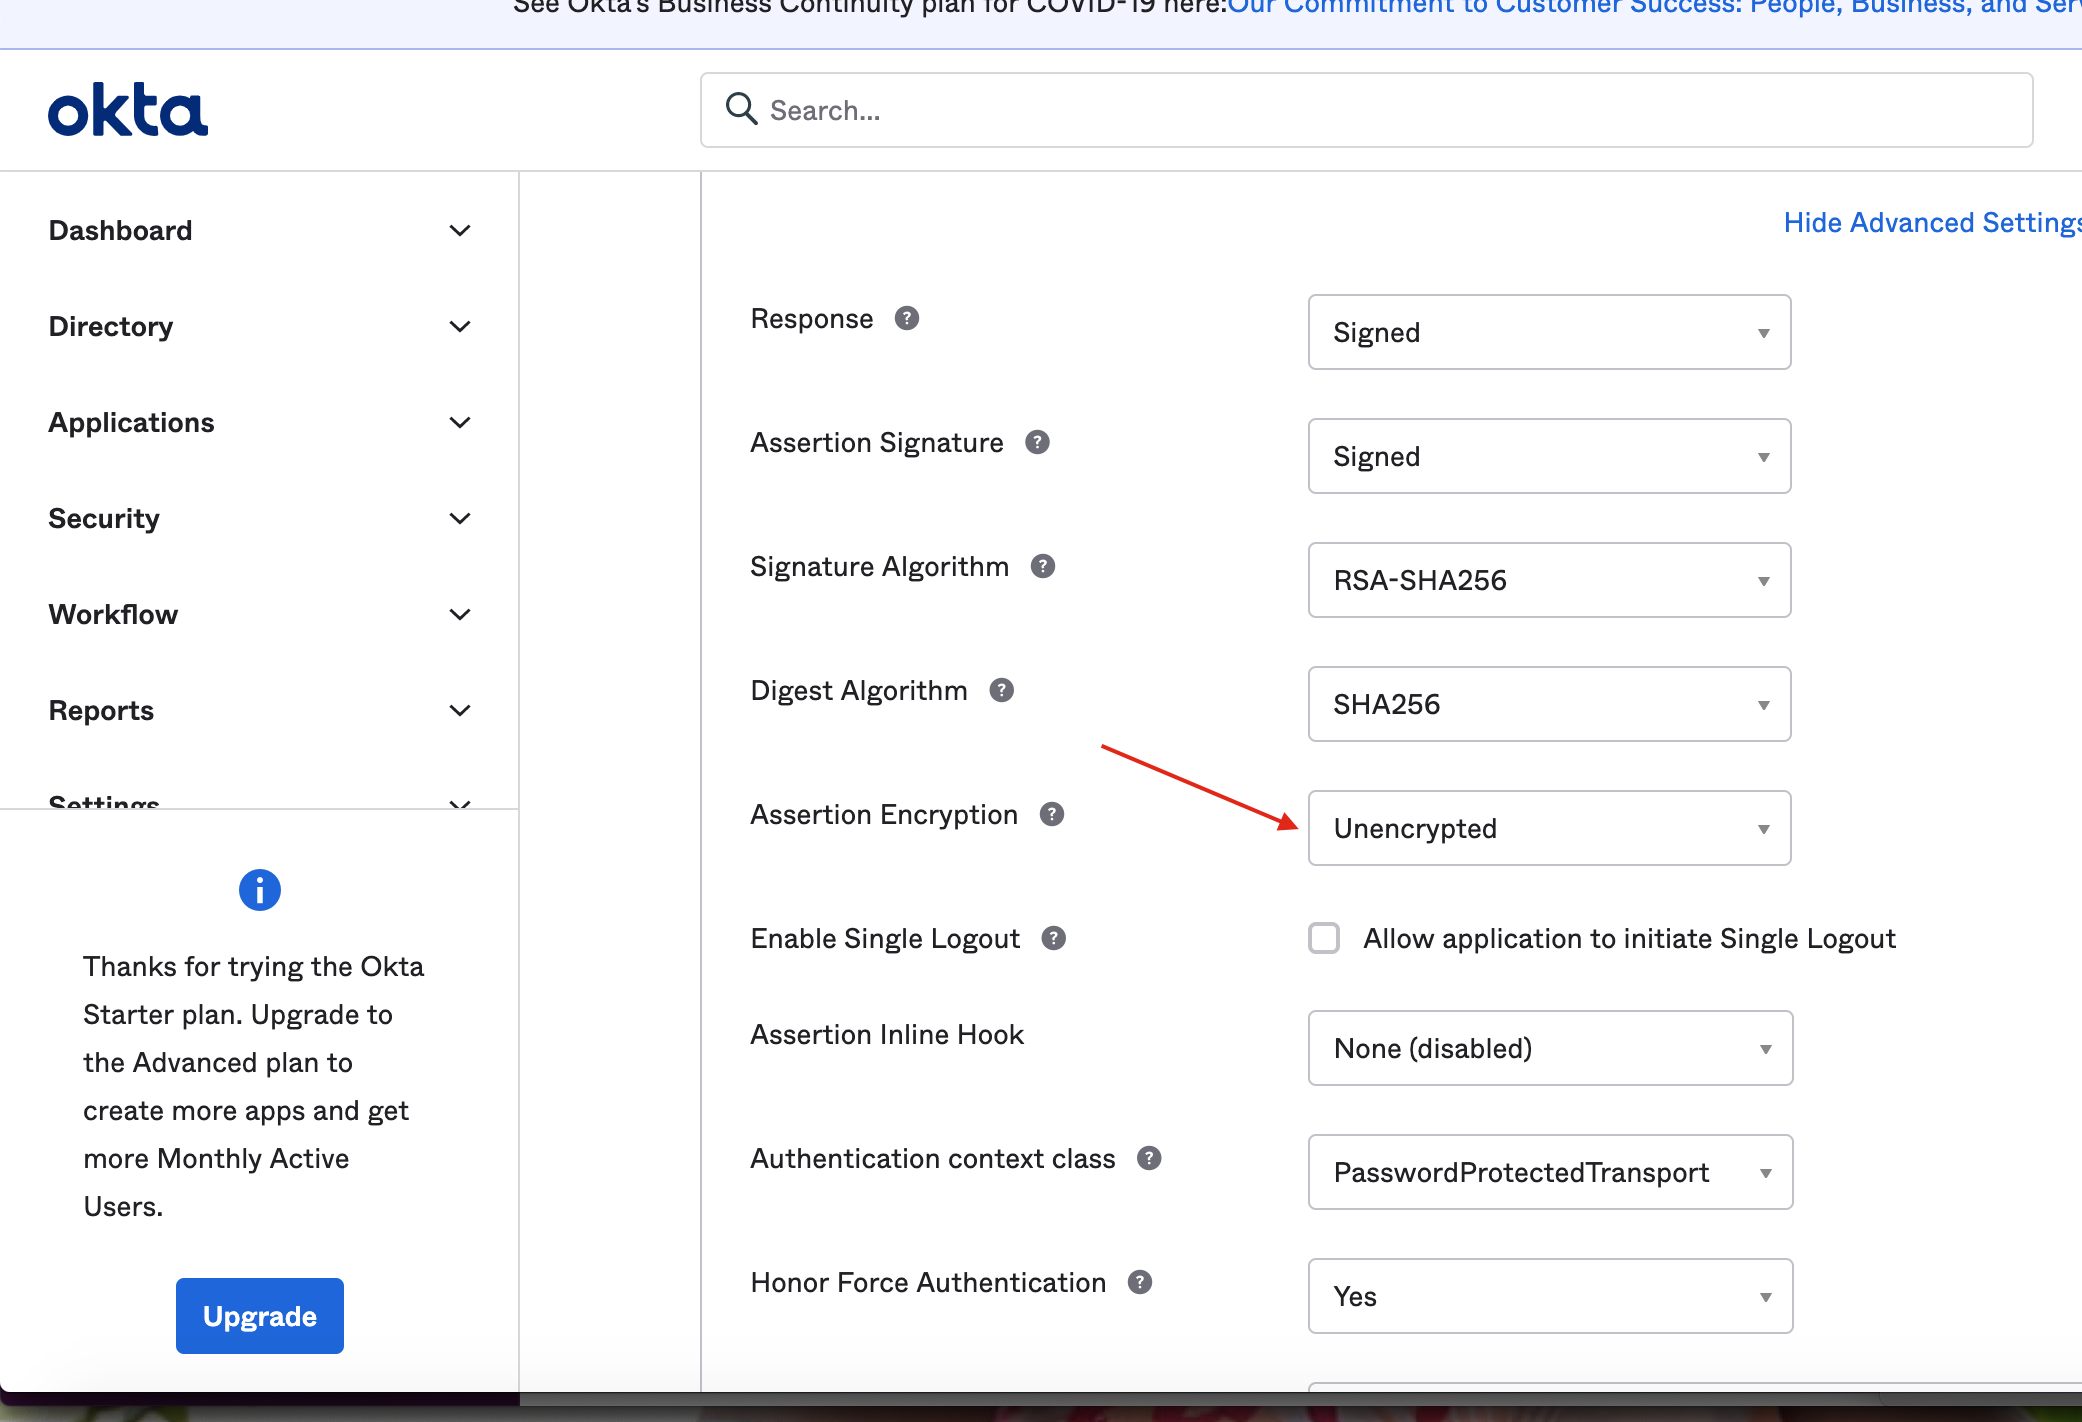This screenshot has height=1422, width=2082.
Task: Open the Signature Algorithm RSA-SHA256 dropdown
Action: click(x=1549, y=580)
